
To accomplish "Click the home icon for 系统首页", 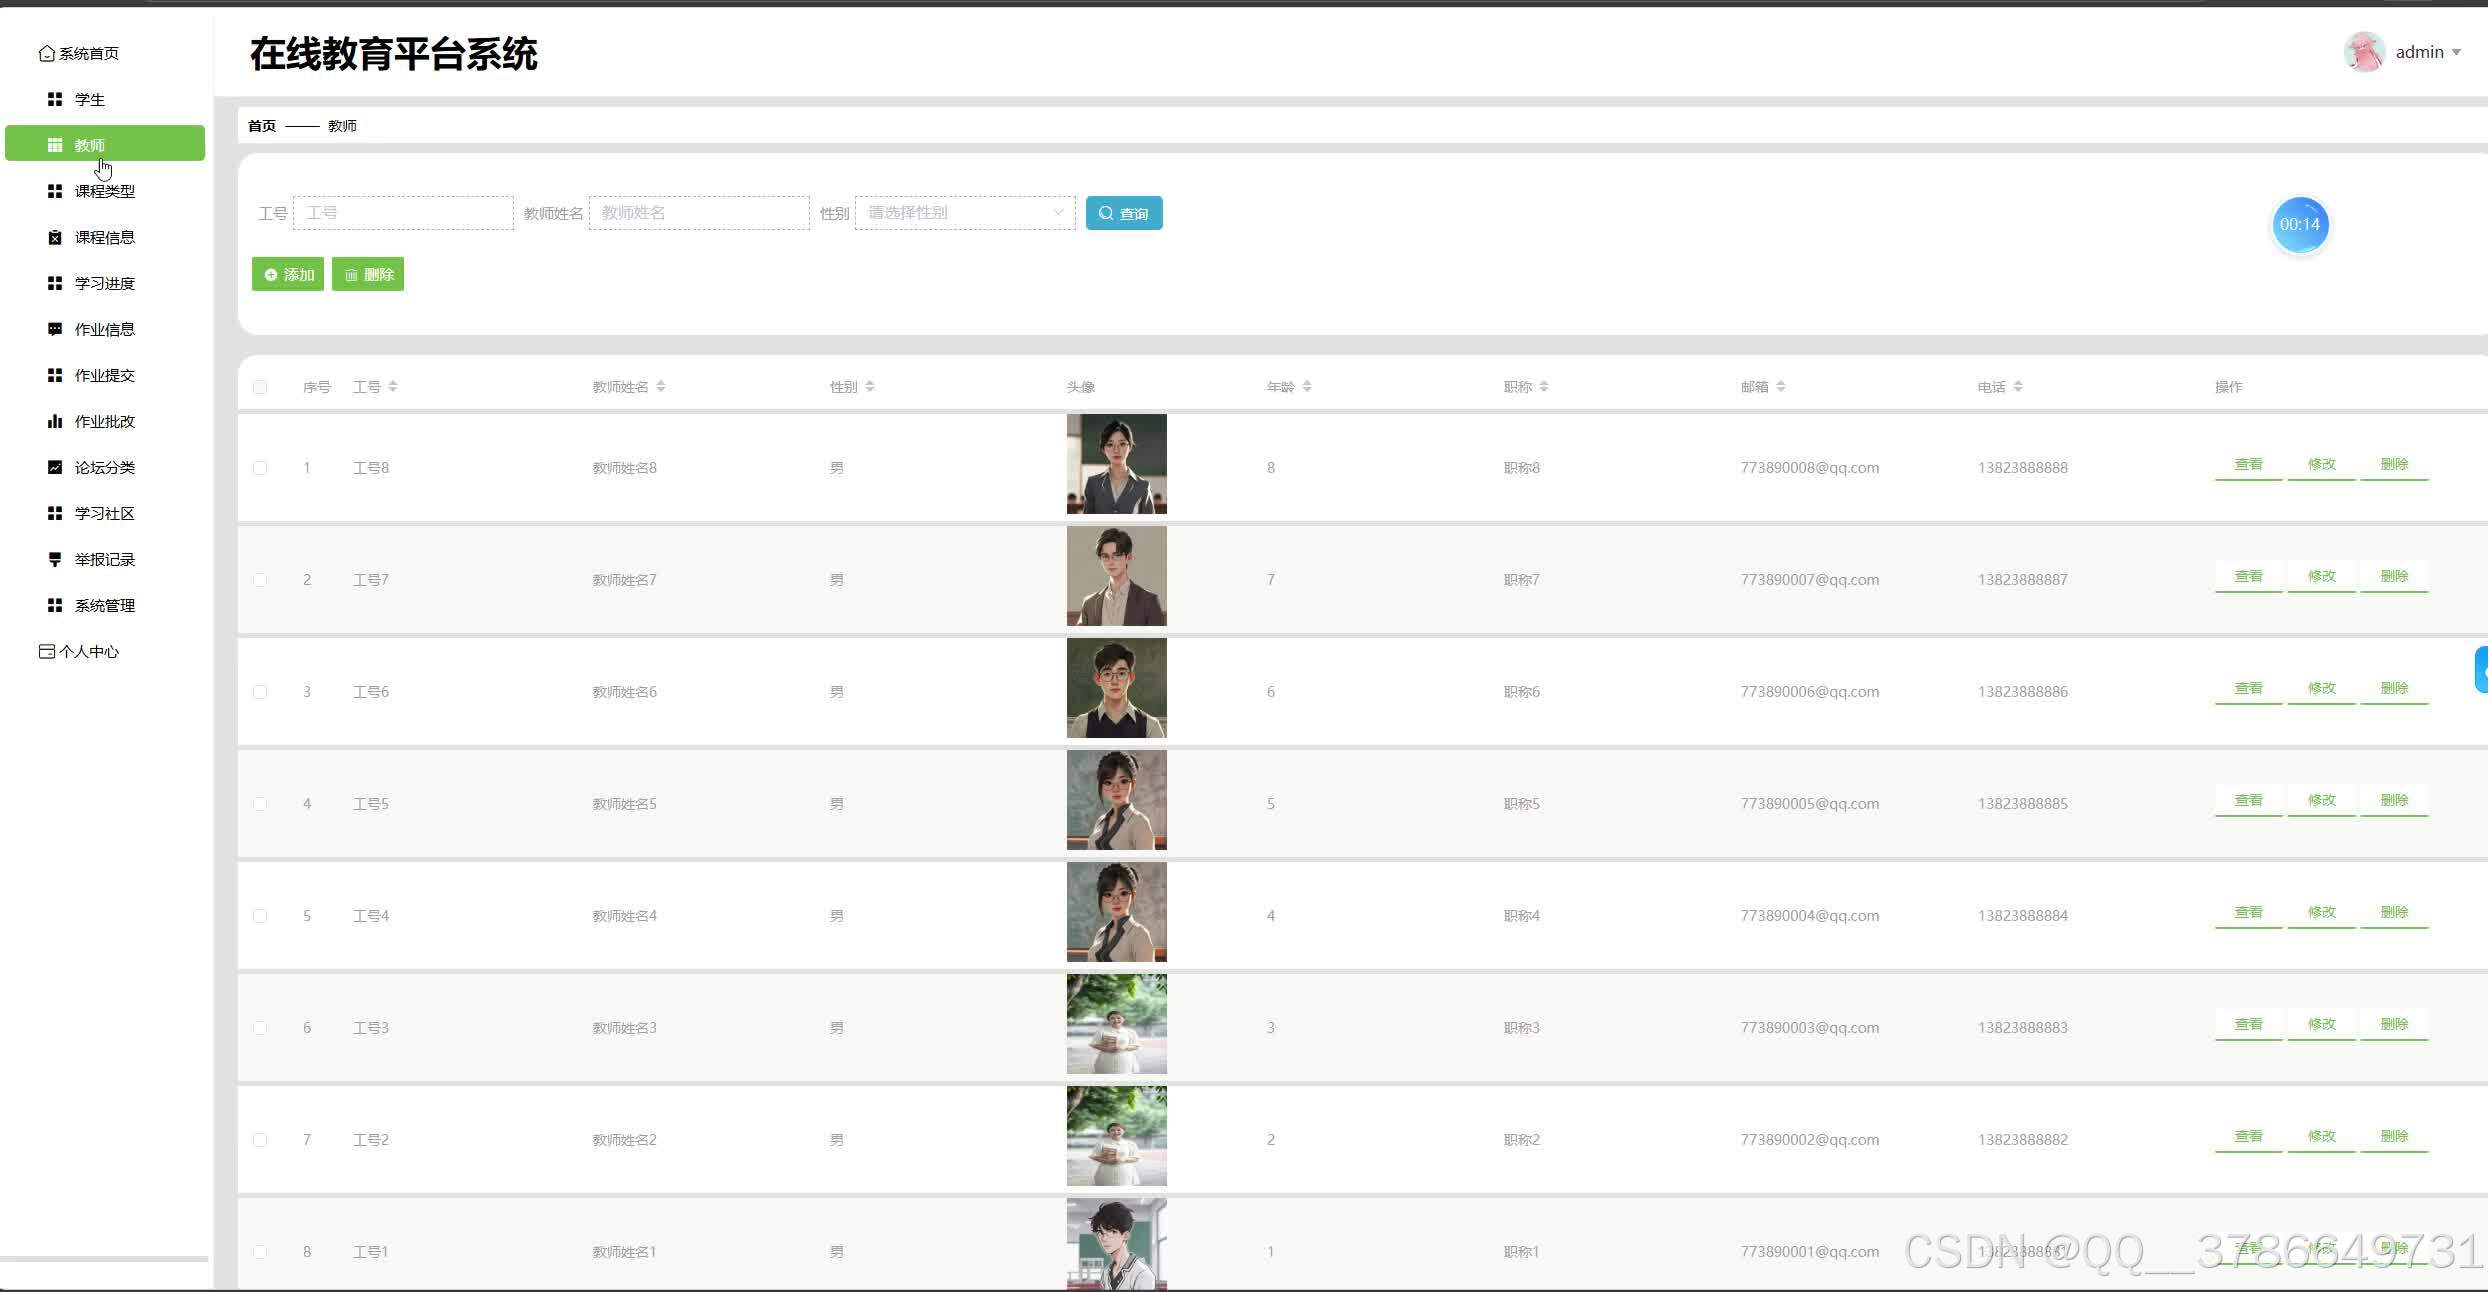I will coord(46,53).
